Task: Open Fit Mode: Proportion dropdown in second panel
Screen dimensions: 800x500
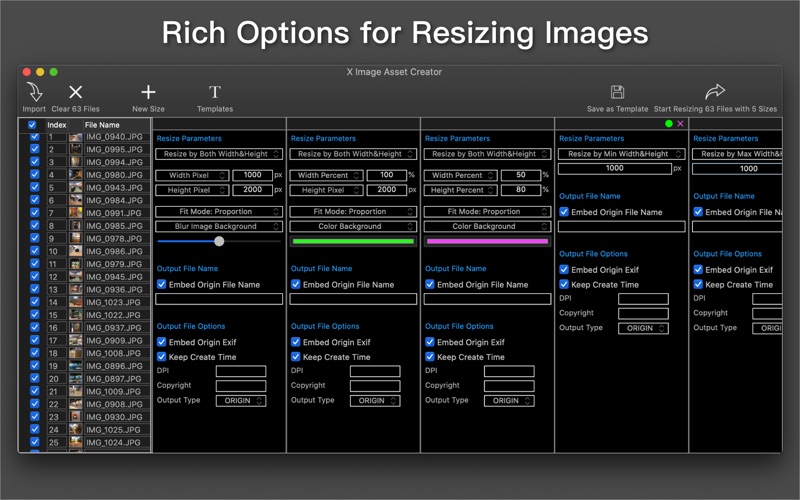Action: click(353, 211)
